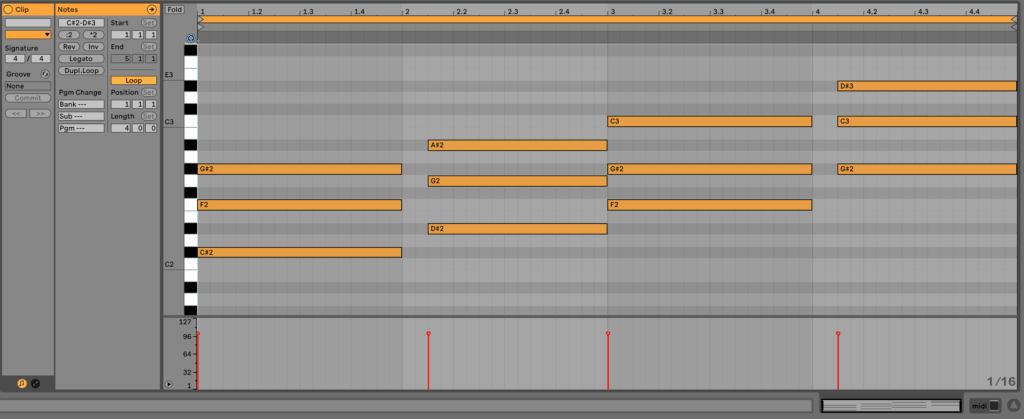This screenshot has width=1024, height=419.
Task: Select the G#2 note at bar 4.1
Action: coord(927,169)
